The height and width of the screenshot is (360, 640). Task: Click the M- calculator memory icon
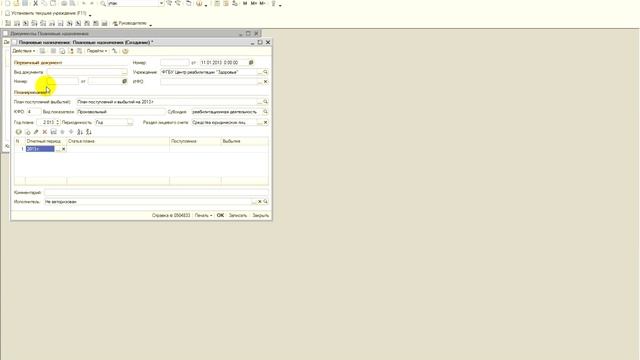click(x=262, y=3)
